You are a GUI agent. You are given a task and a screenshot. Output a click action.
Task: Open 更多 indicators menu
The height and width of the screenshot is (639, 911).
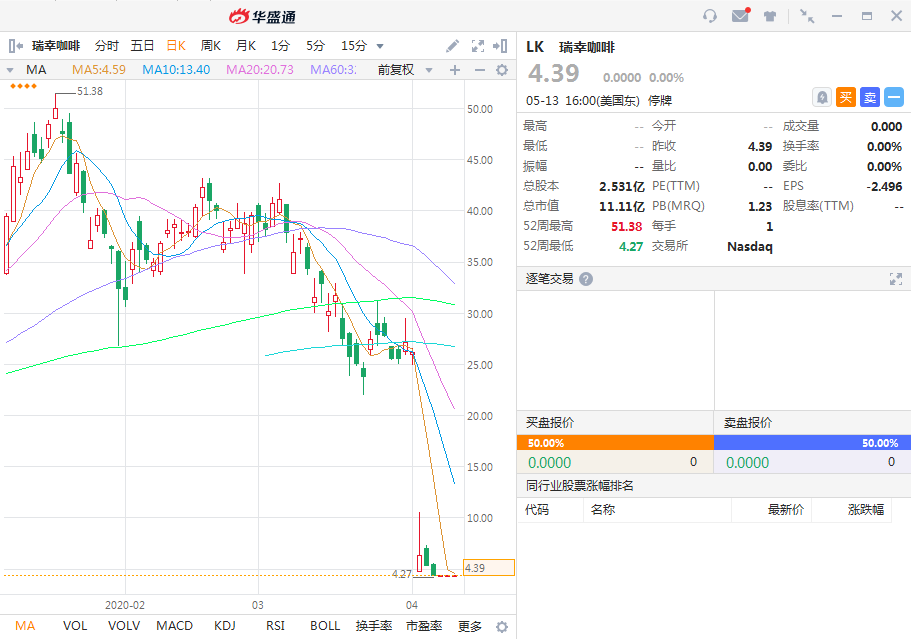(469, 626)
